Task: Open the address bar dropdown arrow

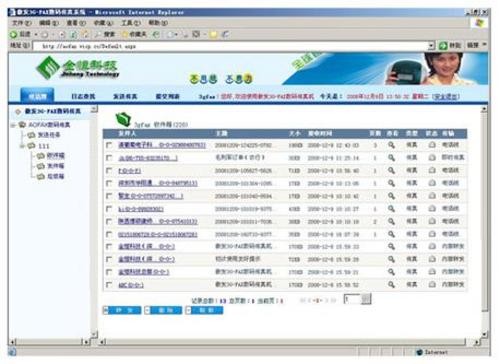Action: coord(431,46)
